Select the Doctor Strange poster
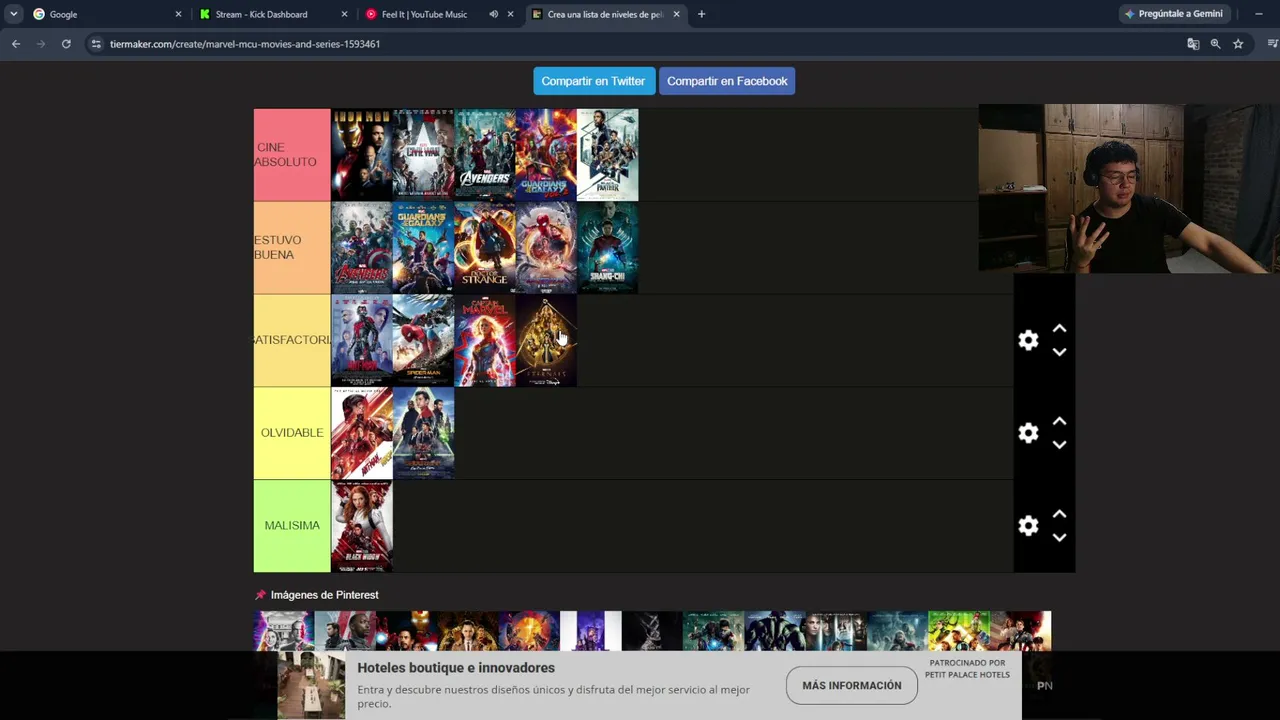1280x720 pixels. (x=485, y=247)
